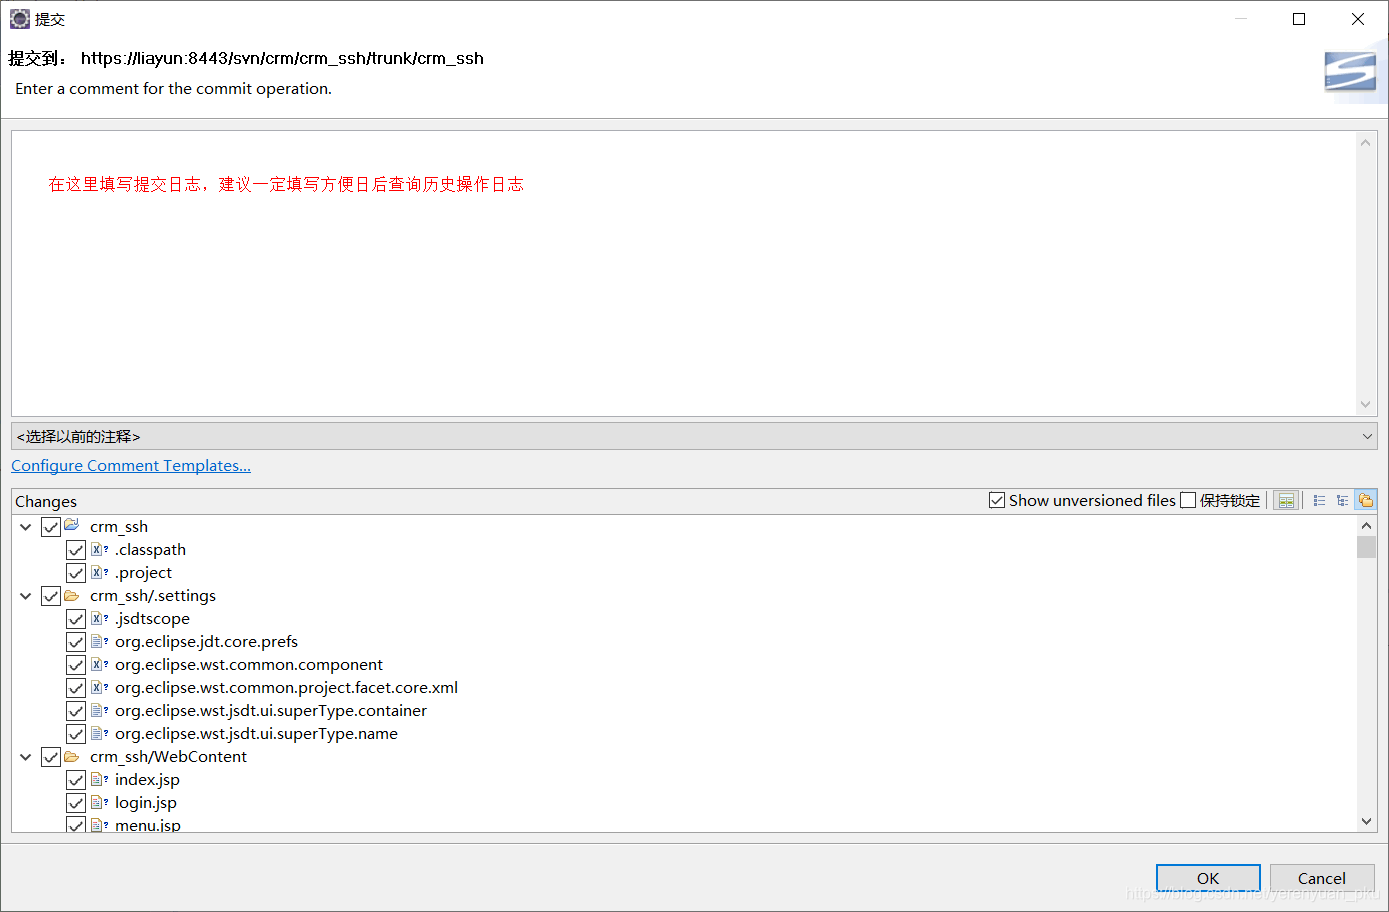Switch Changes view to tree mode
Image resolution: width=1389 pixels, height=912 pixels.
pyautogui.click(x=1342, y=501)
